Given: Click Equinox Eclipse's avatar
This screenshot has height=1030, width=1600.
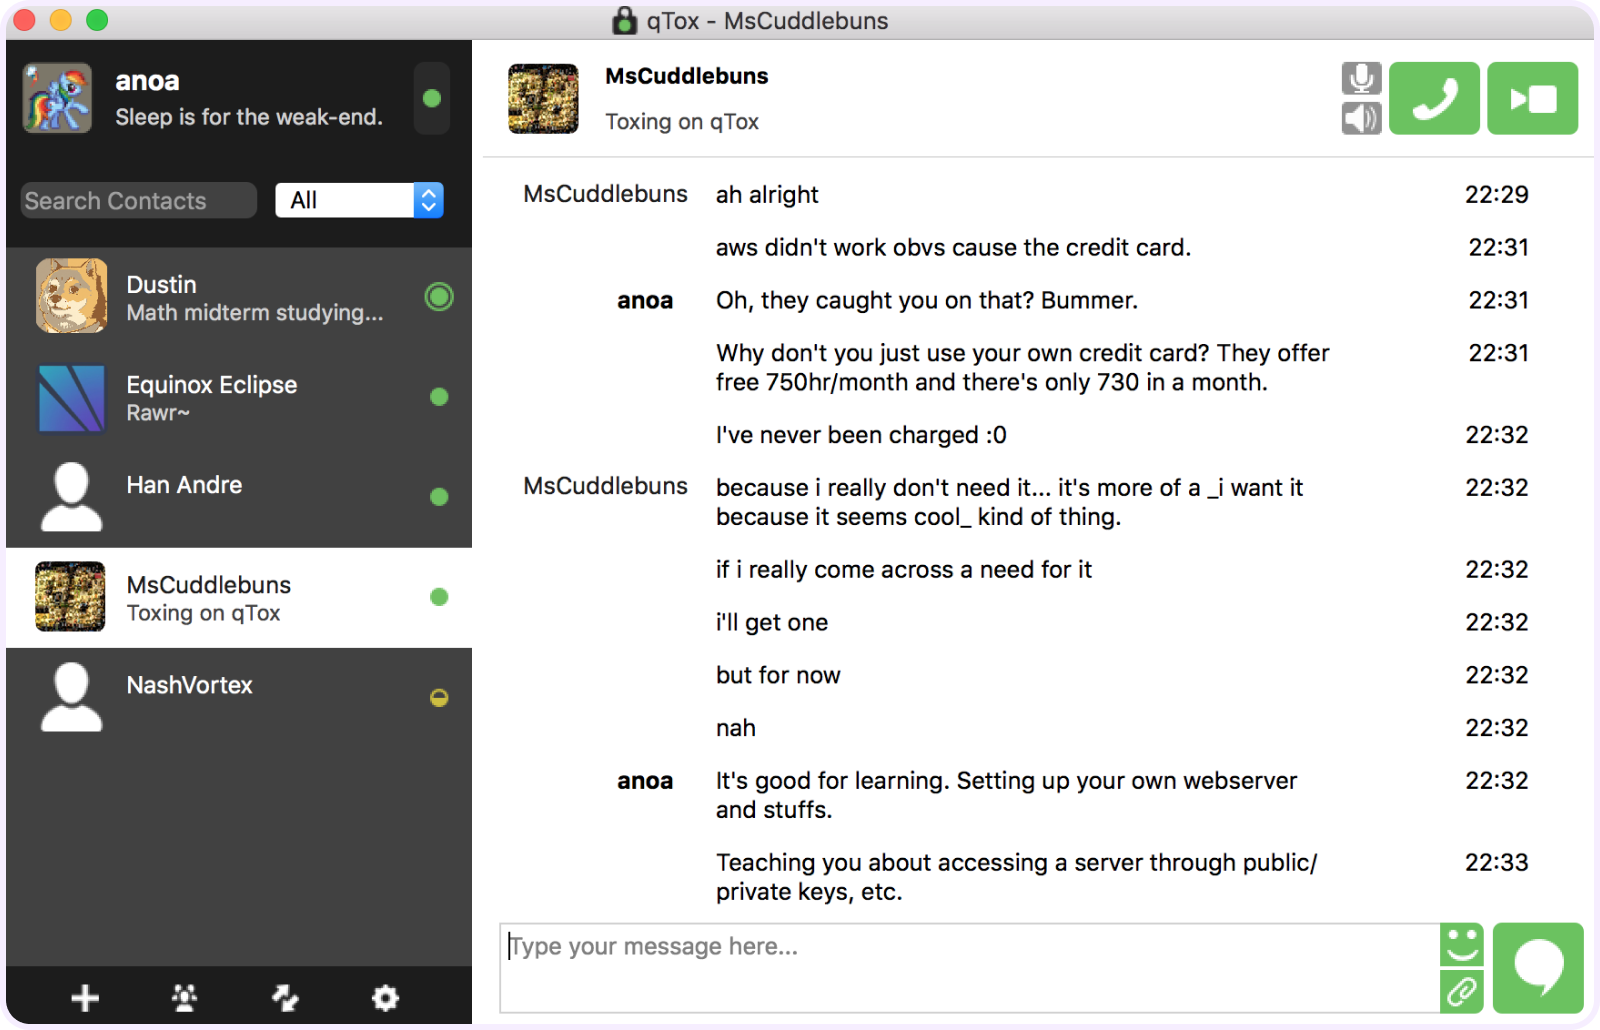Looking at the screenshot, I should [71, 397].
